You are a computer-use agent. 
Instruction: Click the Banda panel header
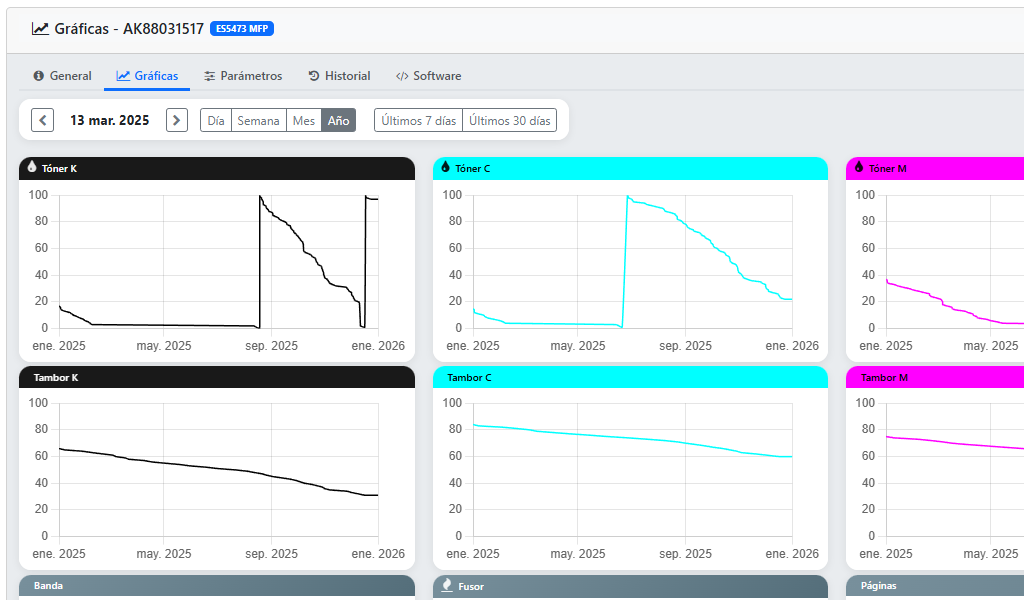(x=217, y=586)
